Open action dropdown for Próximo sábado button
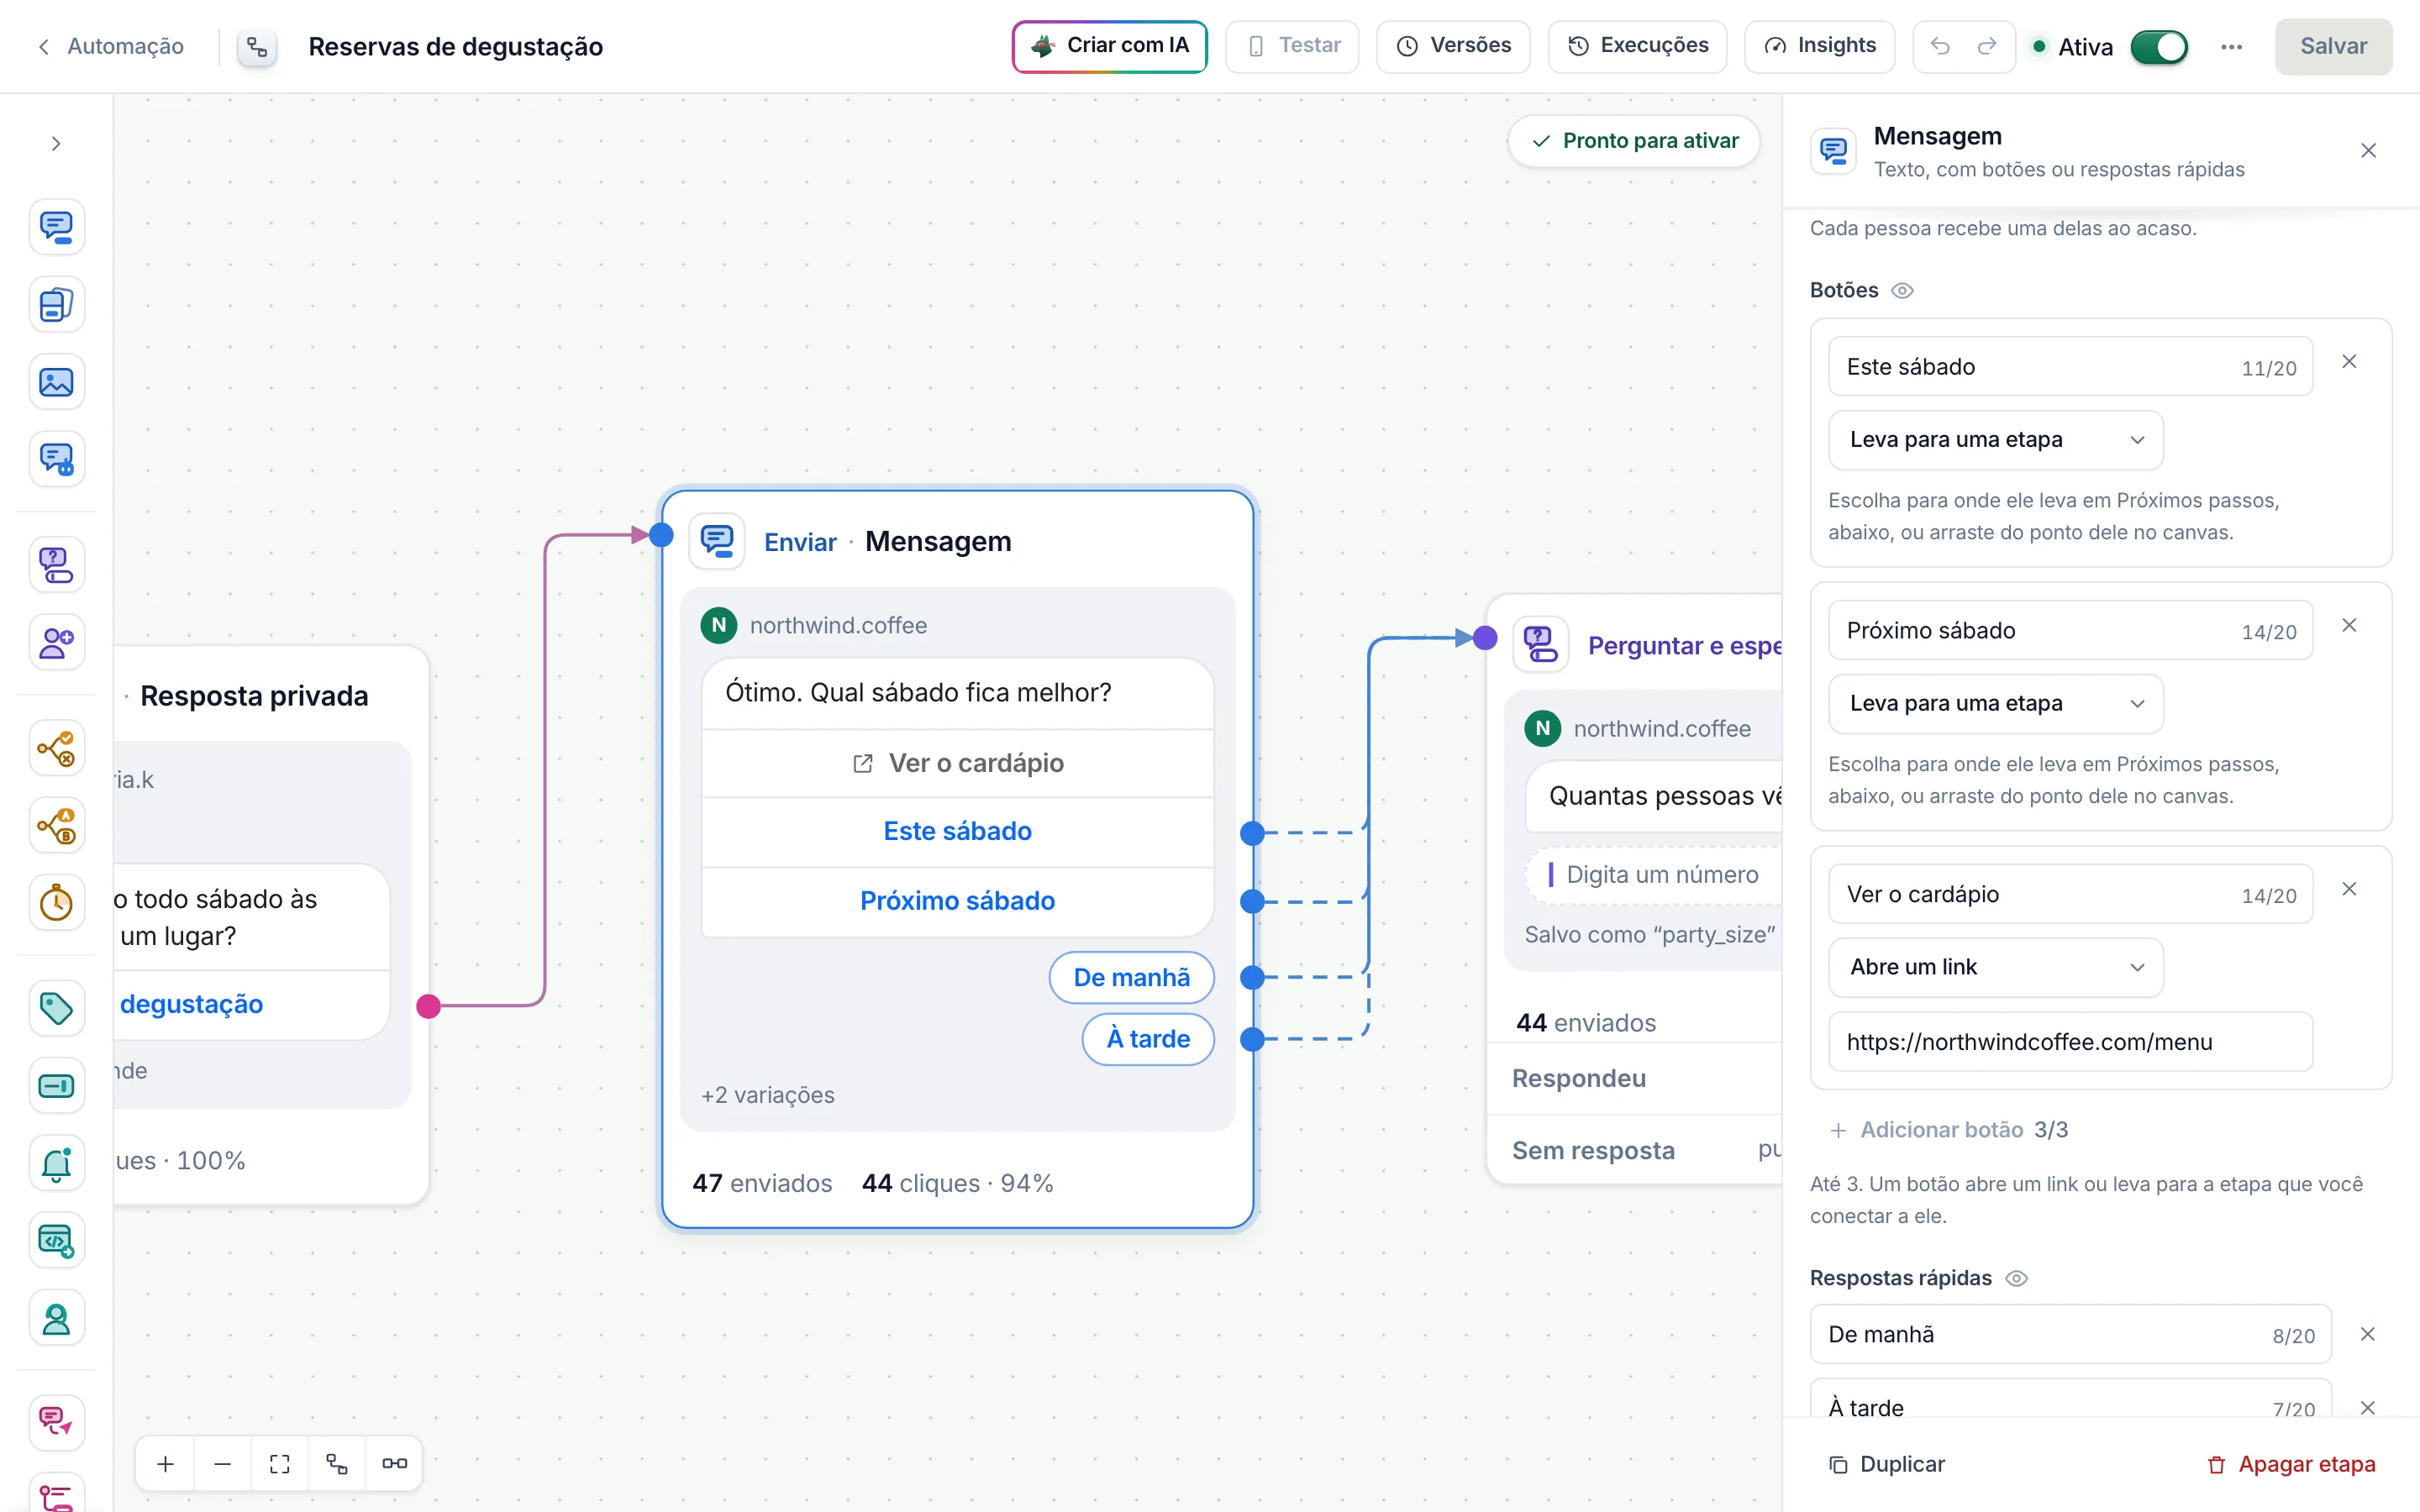 [1995, 703]
